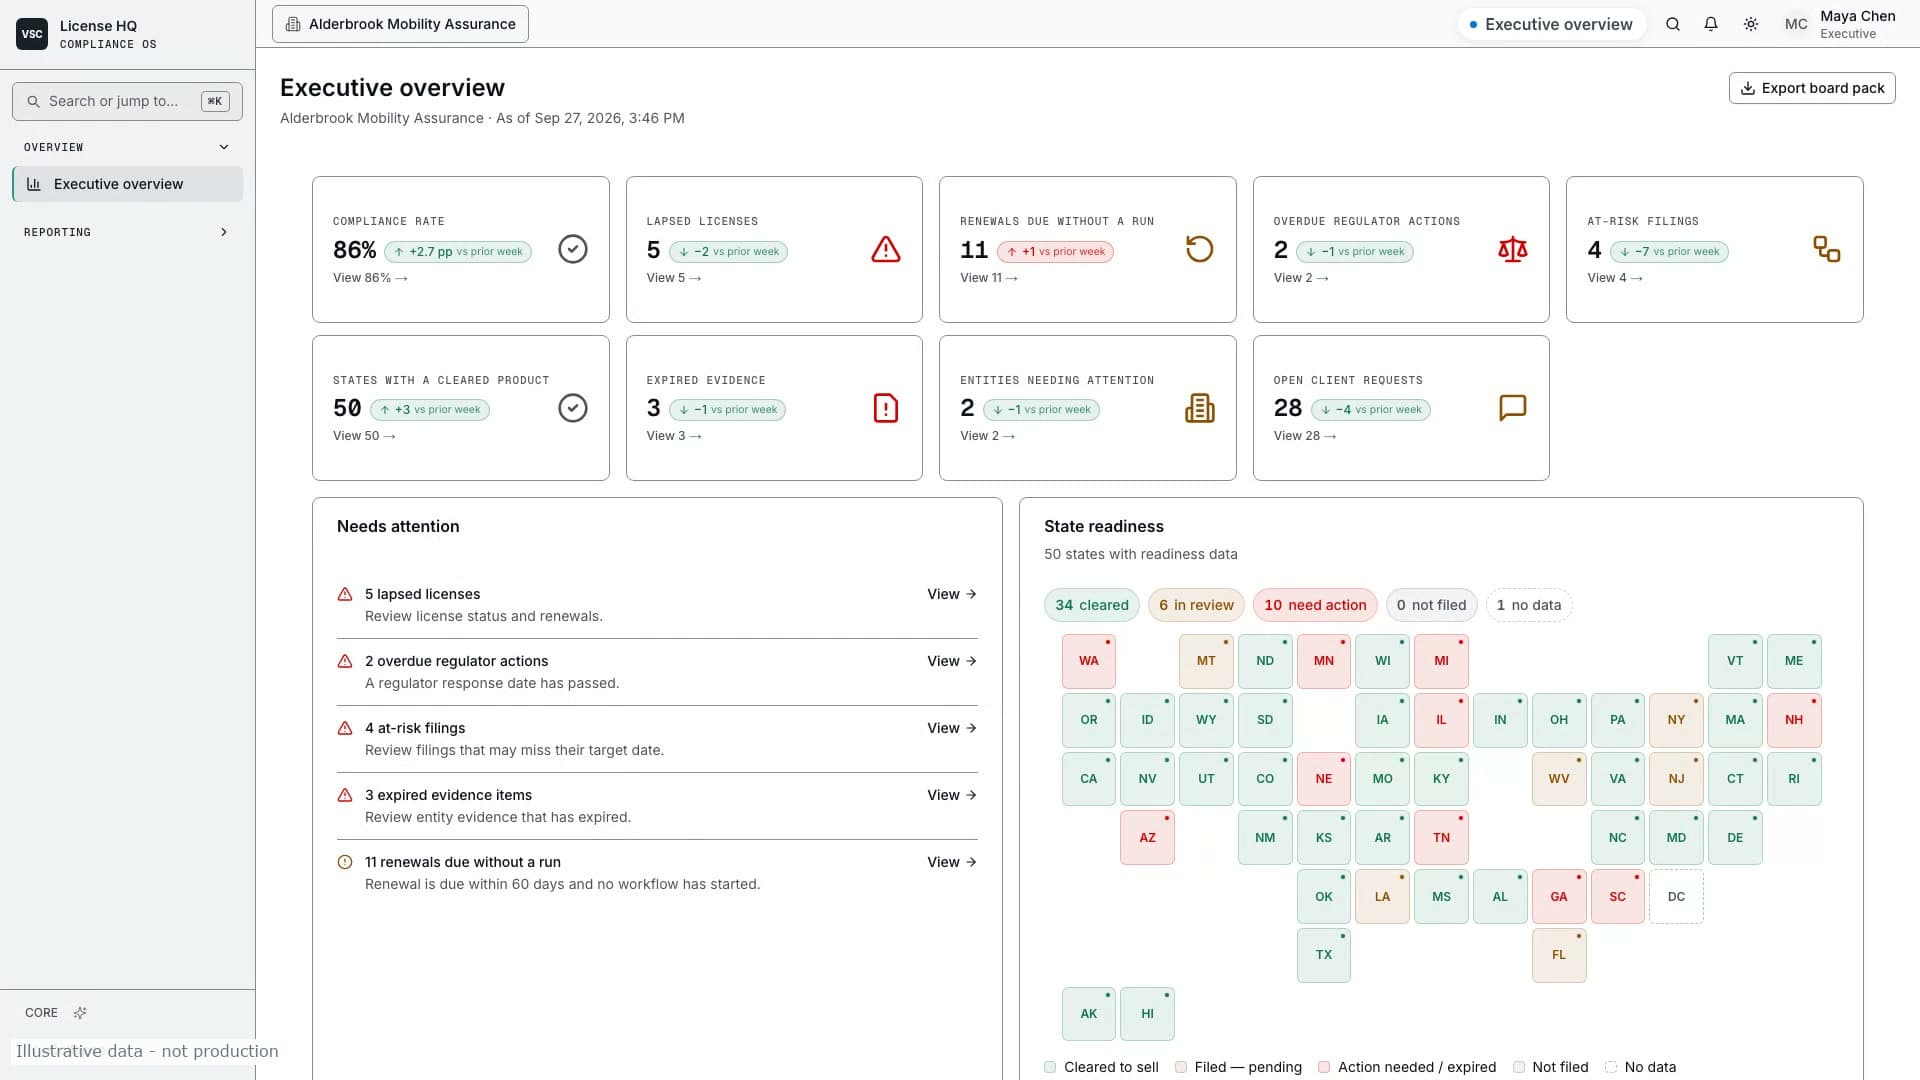This screenshot has height=1080, width=1920.
Task: Click the Lapsed Licenses warning triangle icon
Action: pyautogui.click(x=886, y=249)
